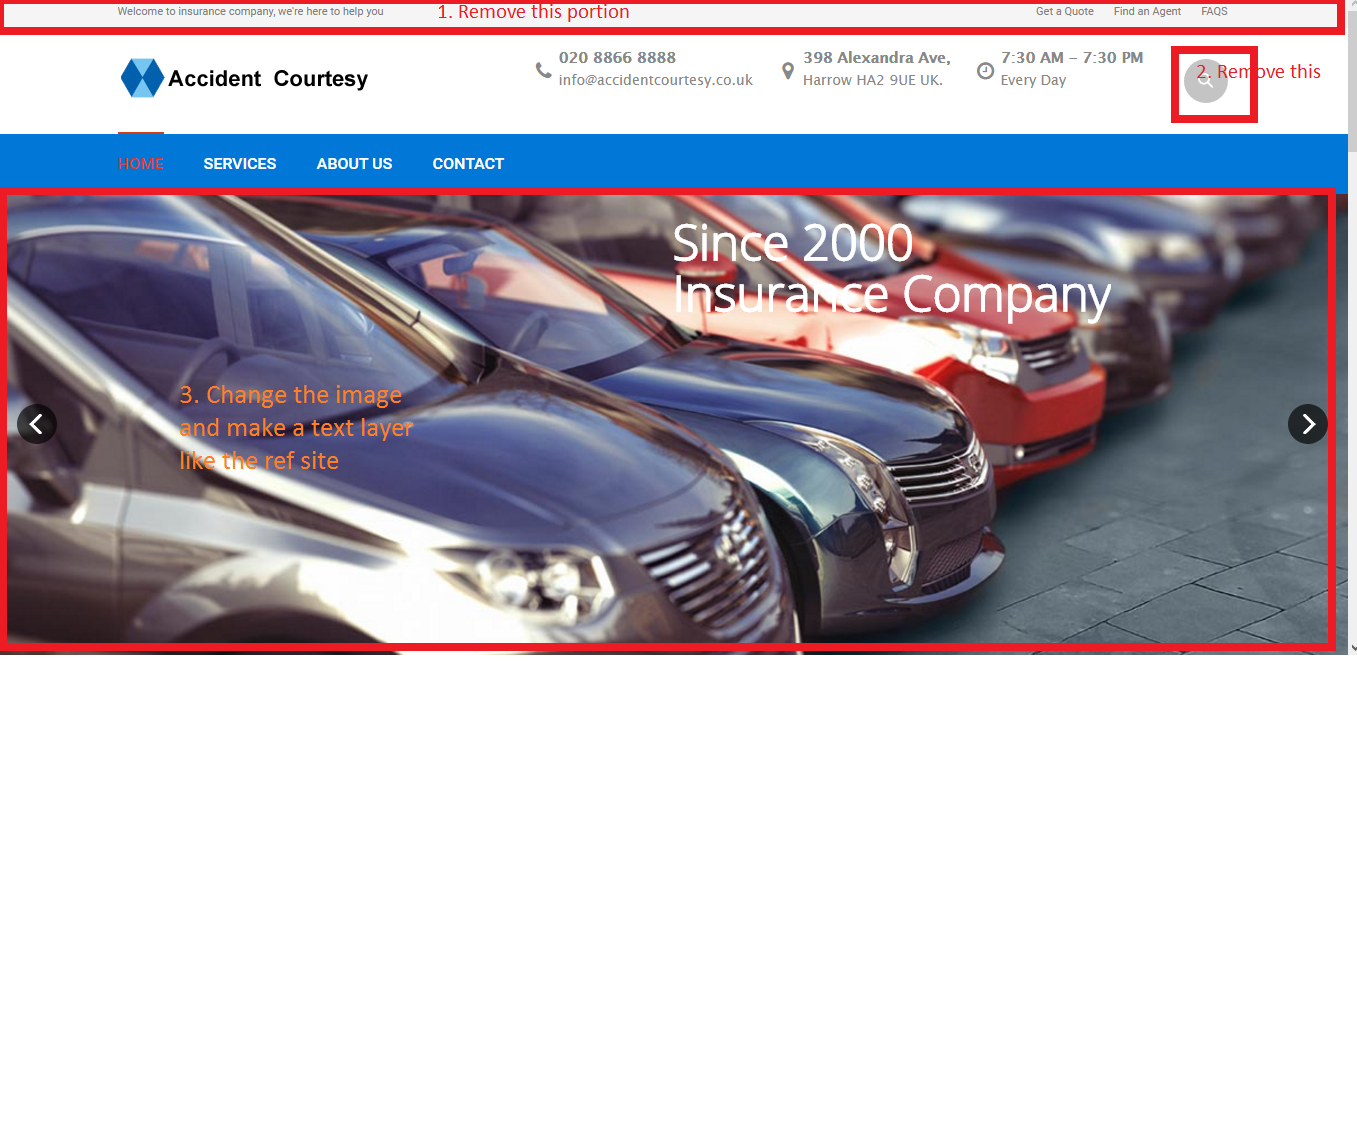1357x1131 pixels.
Task: Open the HOME menu item
Action: pyautogui.click(x=141, y=164)
